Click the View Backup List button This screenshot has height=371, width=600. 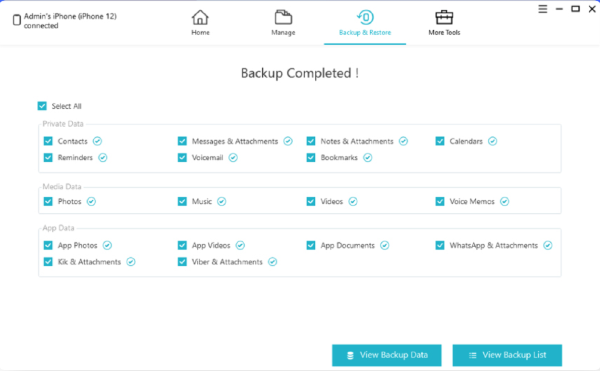point(507,355)
